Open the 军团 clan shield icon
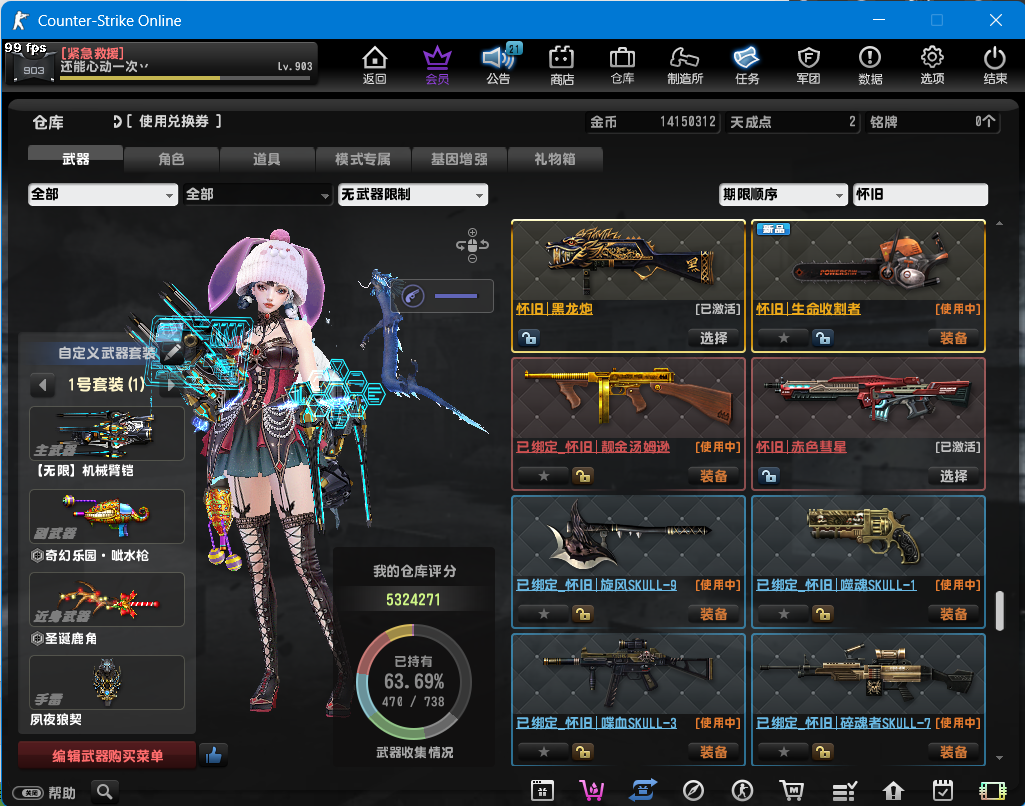 pyautogui.click(x=809, y=65)
